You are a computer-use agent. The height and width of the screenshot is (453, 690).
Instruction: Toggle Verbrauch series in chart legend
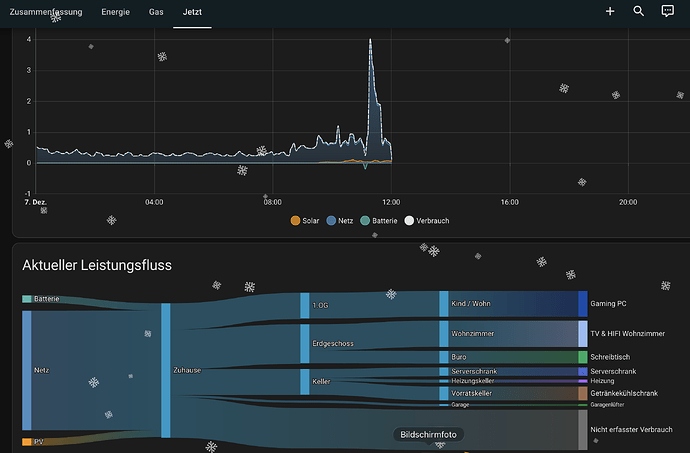(x=427, y=220)
